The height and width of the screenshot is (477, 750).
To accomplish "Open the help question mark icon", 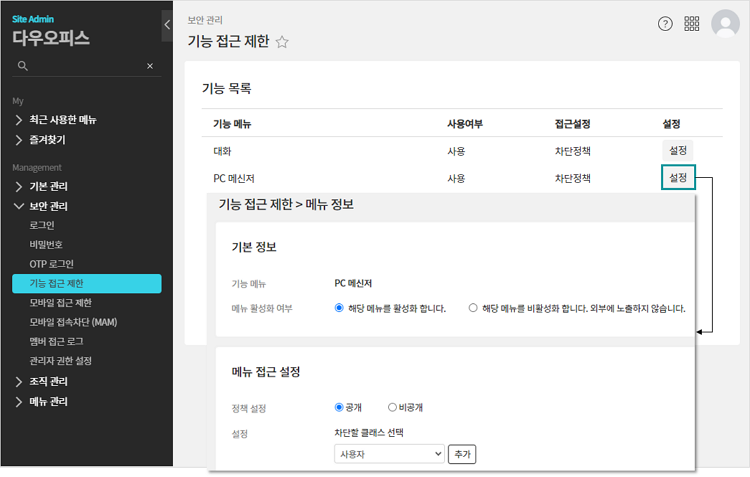I will [665, 23].
